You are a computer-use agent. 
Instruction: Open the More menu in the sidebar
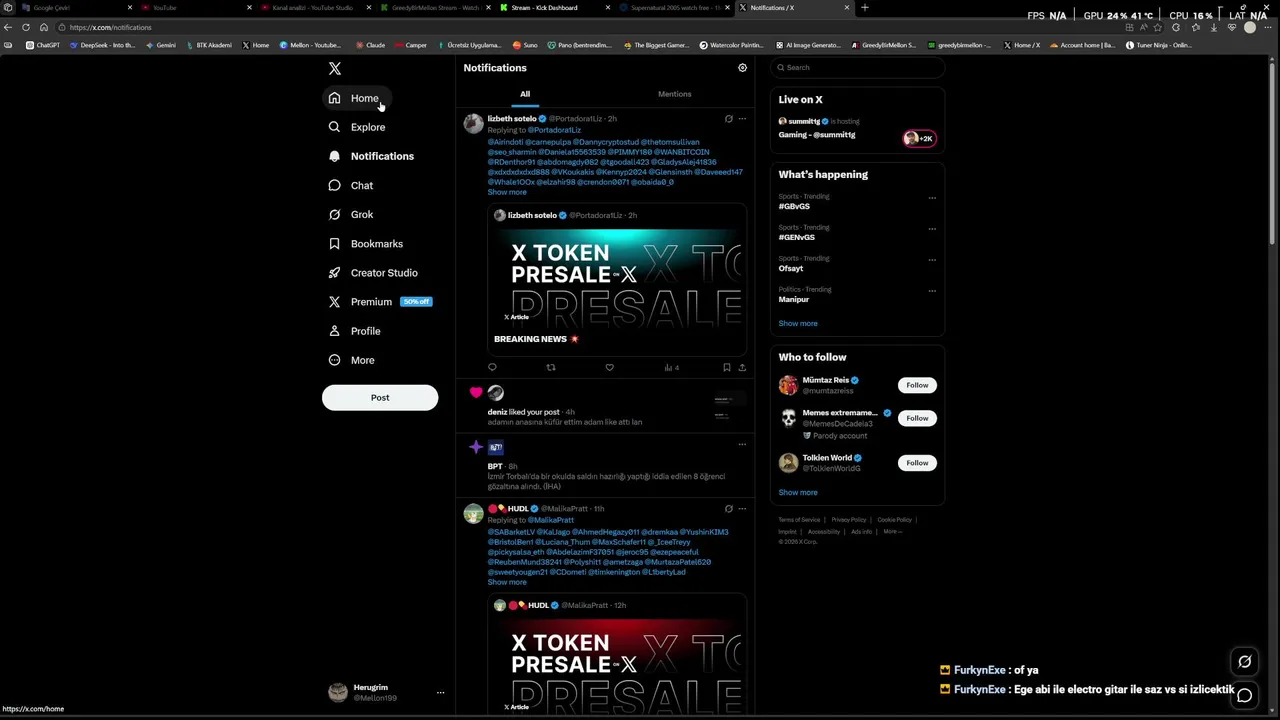352,360
